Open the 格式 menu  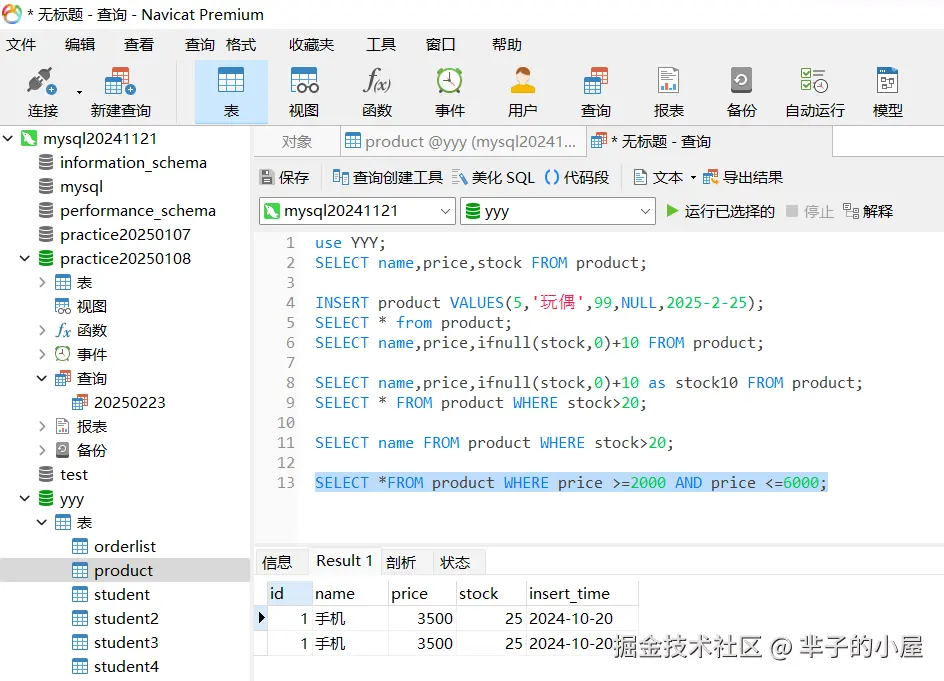click(x=241, y=45)
